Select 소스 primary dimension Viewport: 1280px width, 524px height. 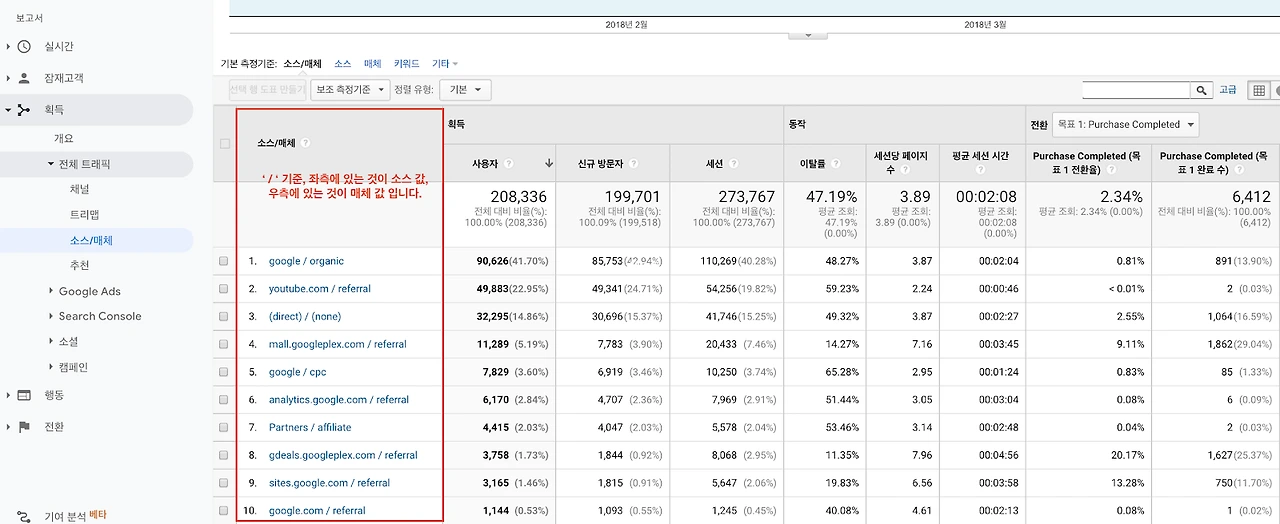click(x=343, y=64)
